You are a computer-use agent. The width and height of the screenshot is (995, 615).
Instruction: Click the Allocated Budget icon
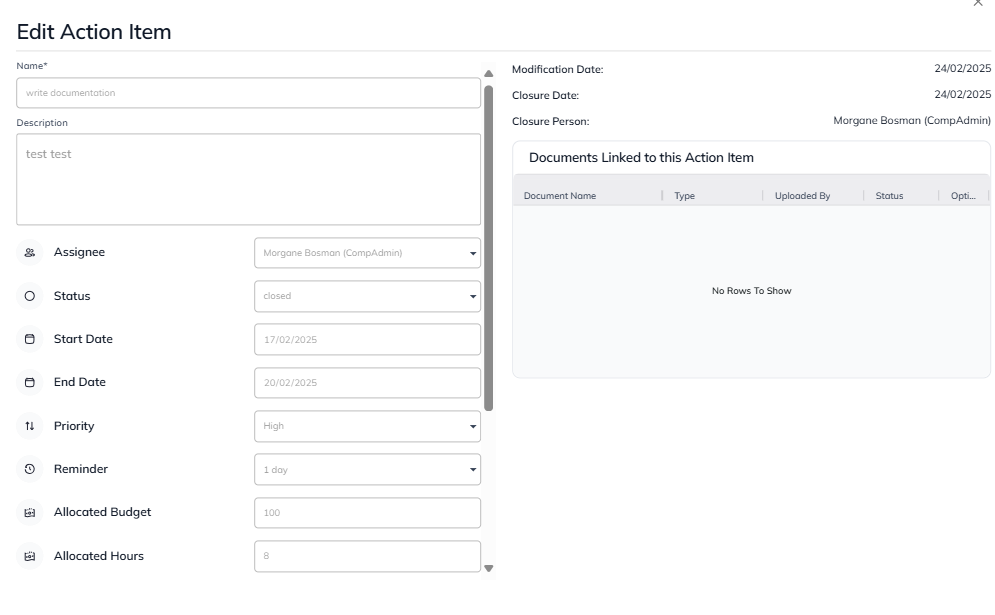(x=29, y=512)
